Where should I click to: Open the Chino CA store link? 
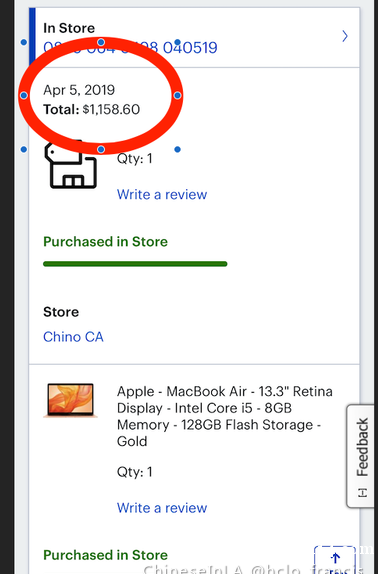click(x=73, y=337)
